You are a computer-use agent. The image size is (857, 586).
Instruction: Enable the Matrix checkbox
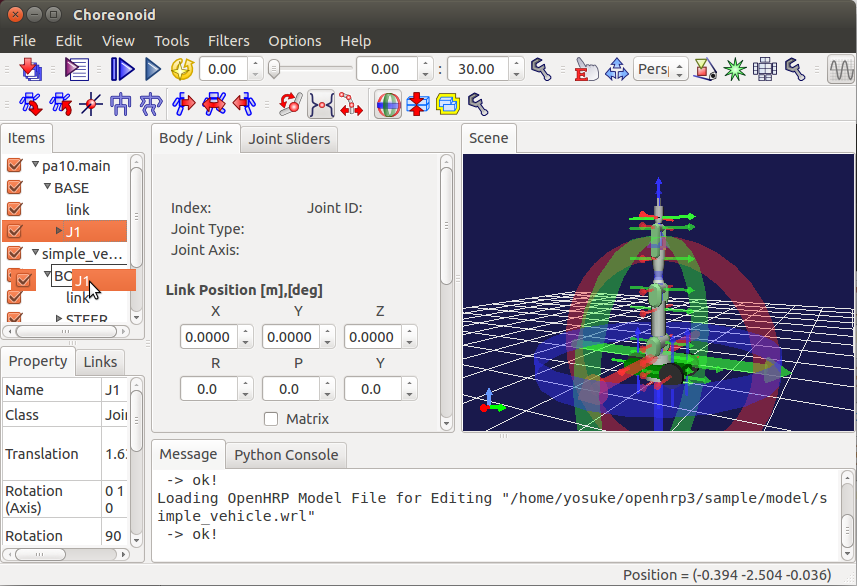click(x=271, y=419)
